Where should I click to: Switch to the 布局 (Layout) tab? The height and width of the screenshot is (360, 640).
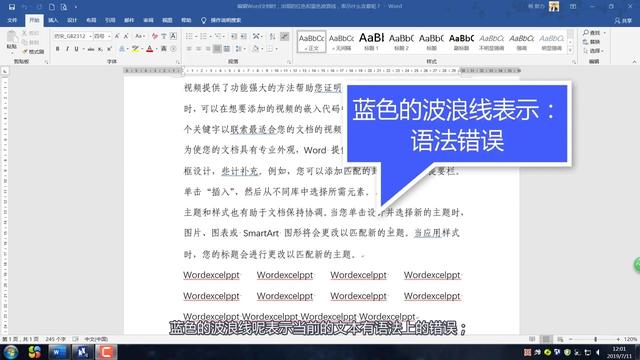pyautogui.click(x=91, y=20)
